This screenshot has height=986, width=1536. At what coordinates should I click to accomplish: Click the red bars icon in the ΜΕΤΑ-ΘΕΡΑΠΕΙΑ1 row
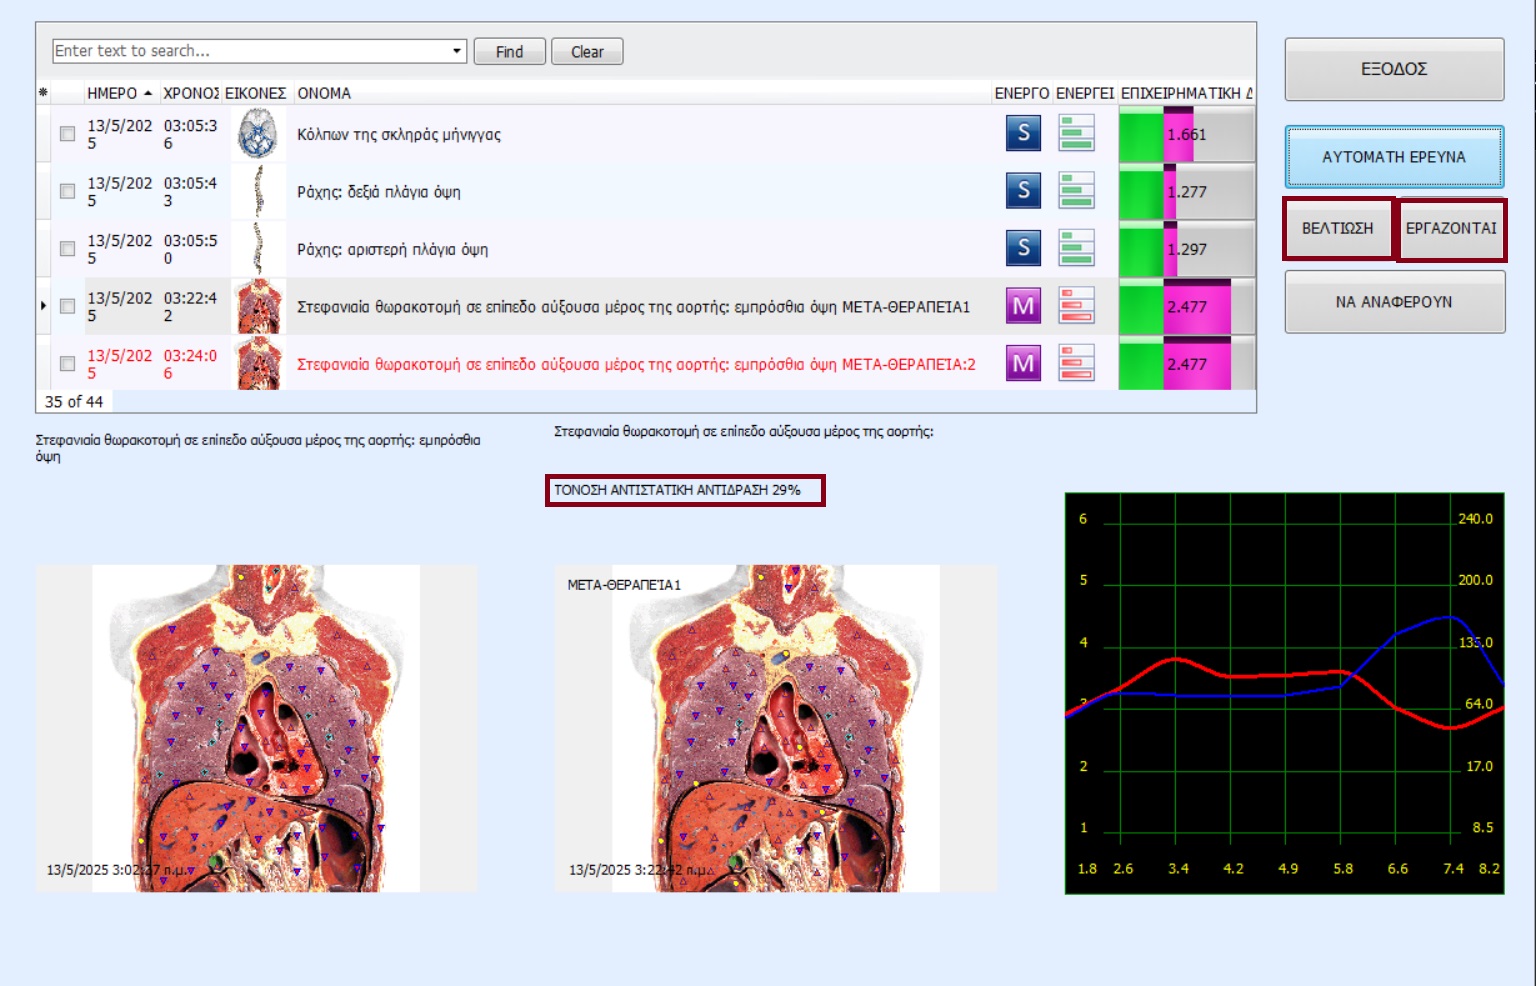coord(1077,306)
